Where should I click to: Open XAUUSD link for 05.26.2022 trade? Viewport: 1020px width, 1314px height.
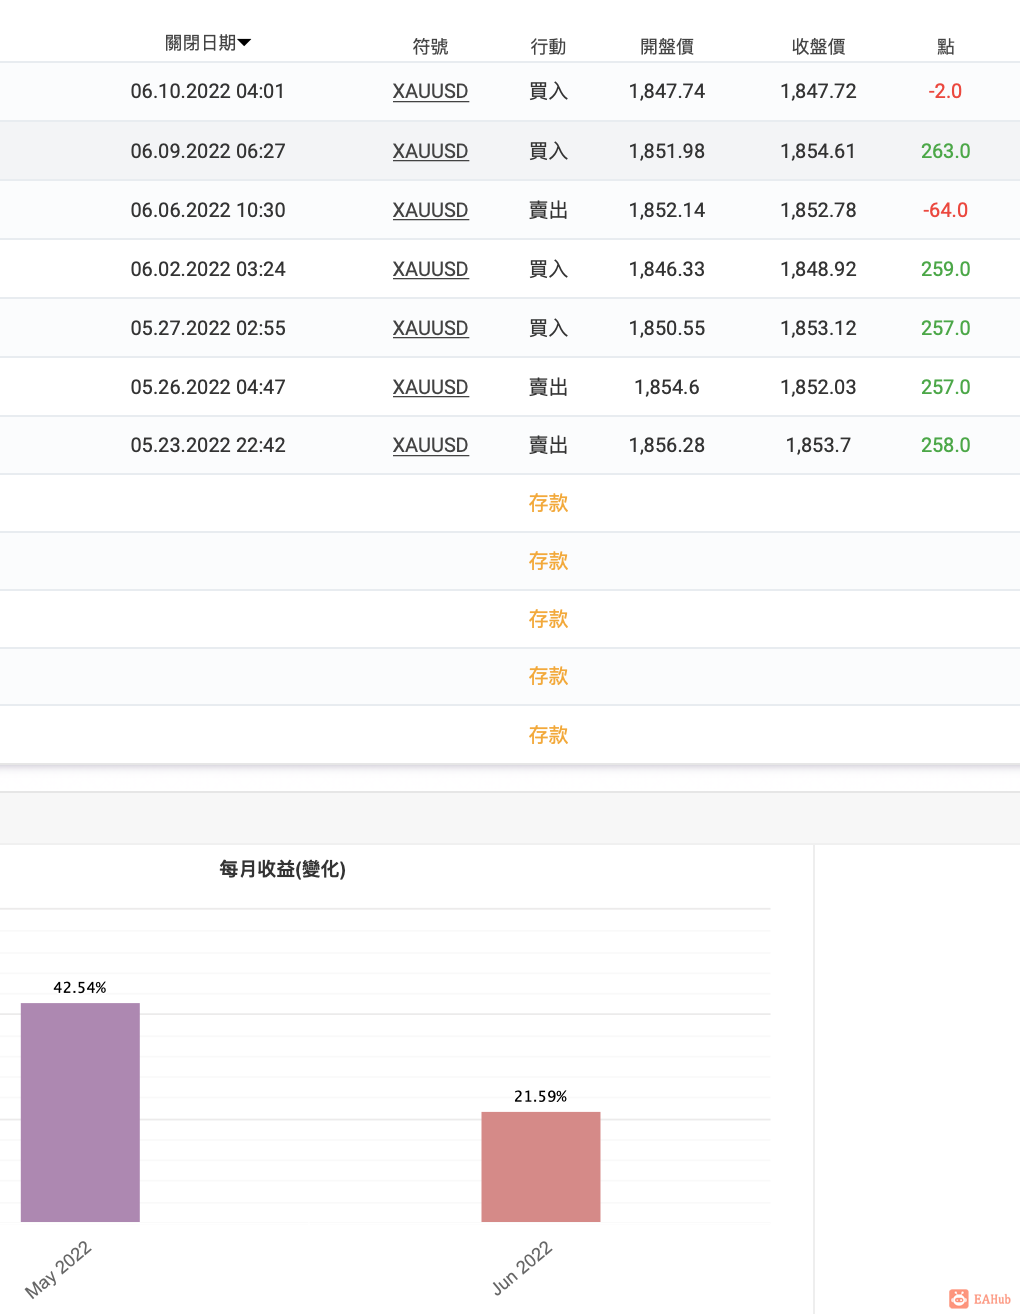point(430,387)
